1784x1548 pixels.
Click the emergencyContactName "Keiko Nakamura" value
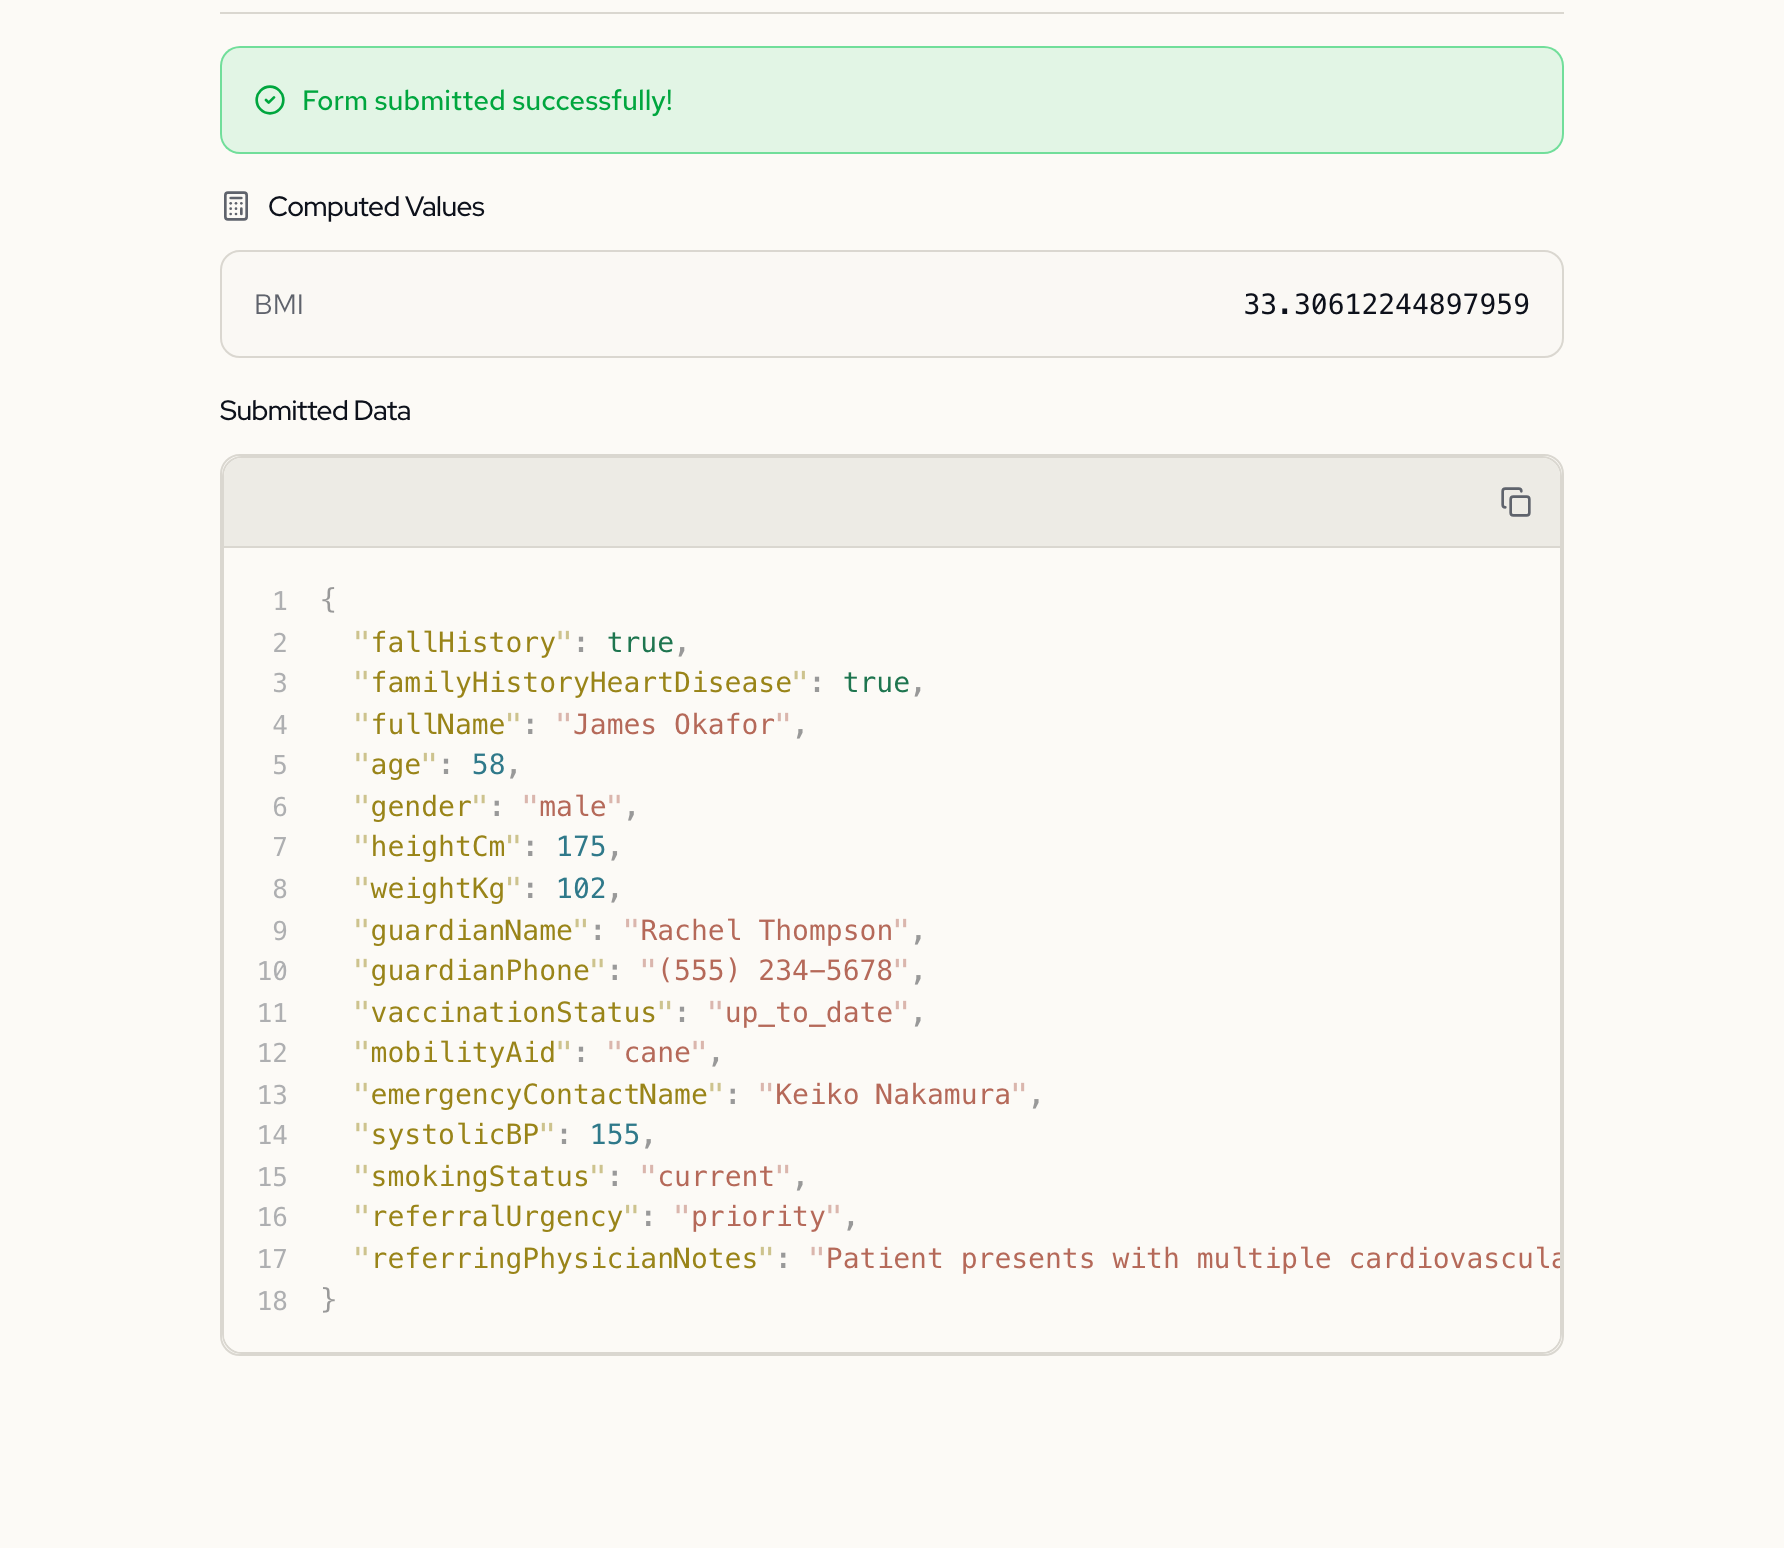point(892,1094)
